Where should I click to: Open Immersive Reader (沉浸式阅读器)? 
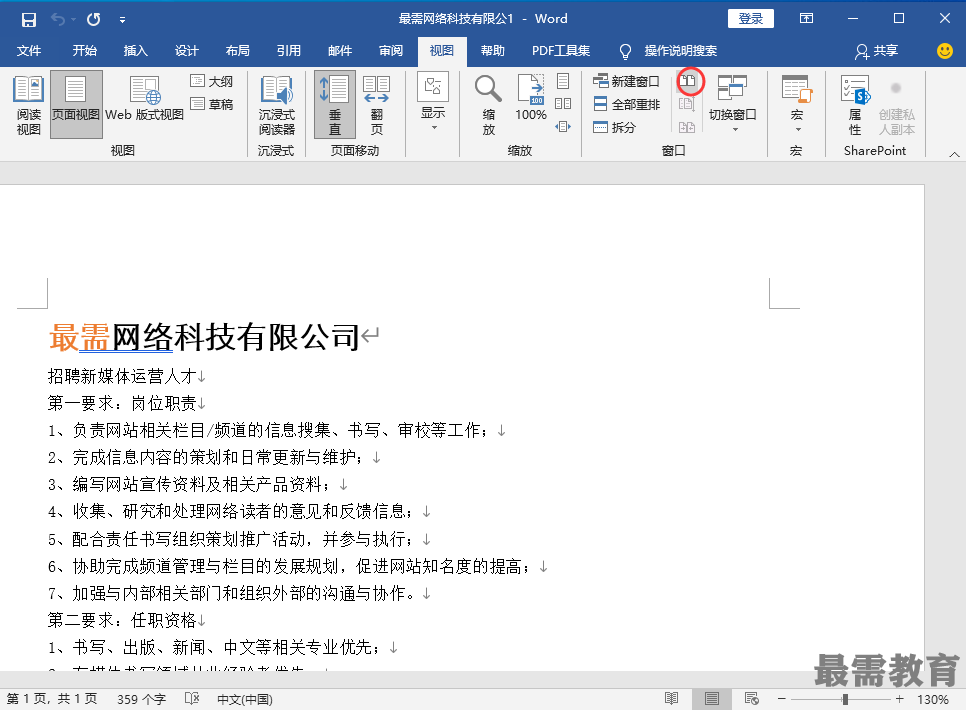click(x=277, y=105)
